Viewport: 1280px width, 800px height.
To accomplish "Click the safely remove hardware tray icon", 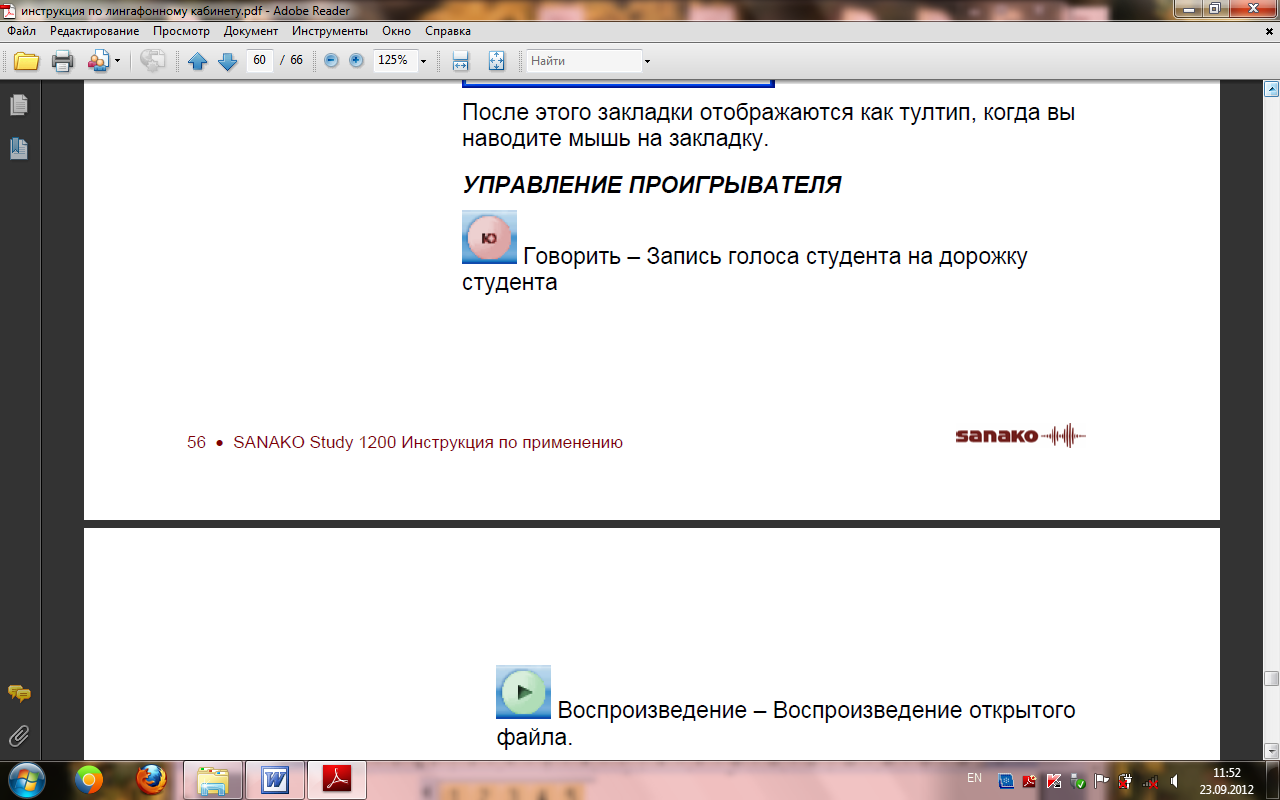I will 1076,781.
